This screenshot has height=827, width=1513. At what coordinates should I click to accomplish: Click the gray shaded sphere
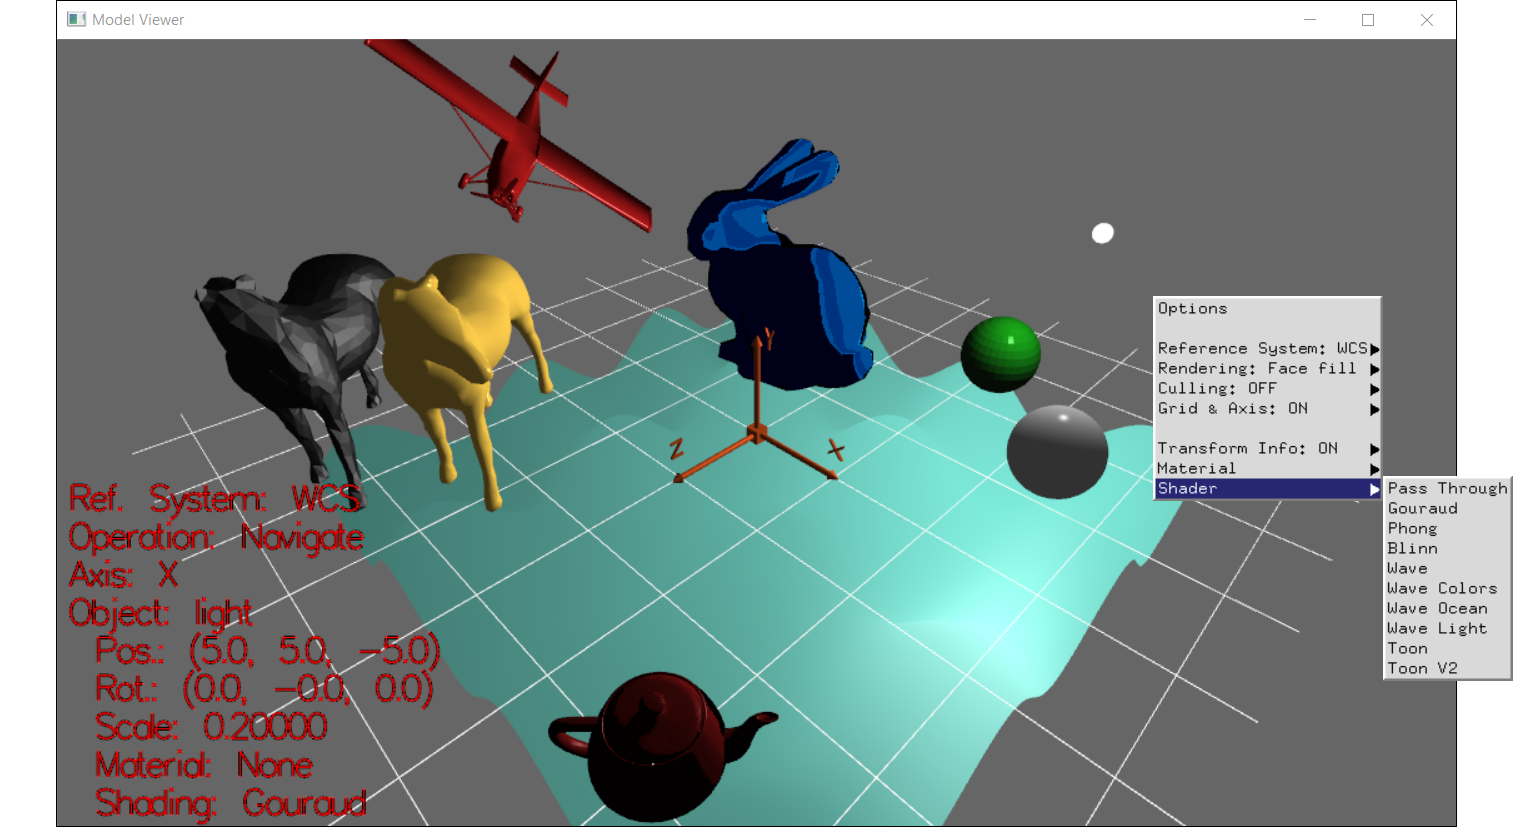click(1057, 452)
